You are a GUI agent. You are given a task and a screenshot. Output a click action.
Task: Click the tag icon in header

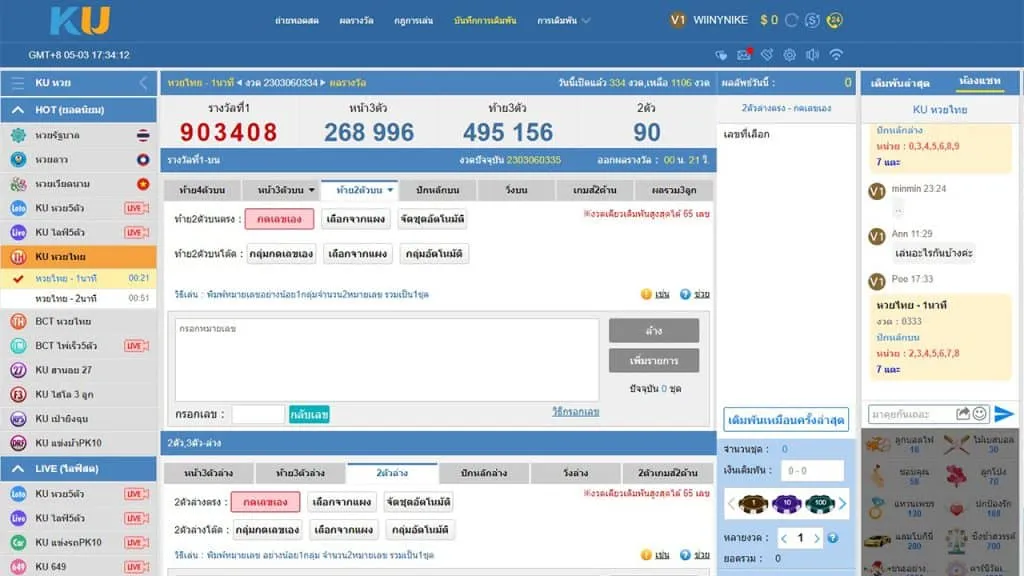(767, 55)
